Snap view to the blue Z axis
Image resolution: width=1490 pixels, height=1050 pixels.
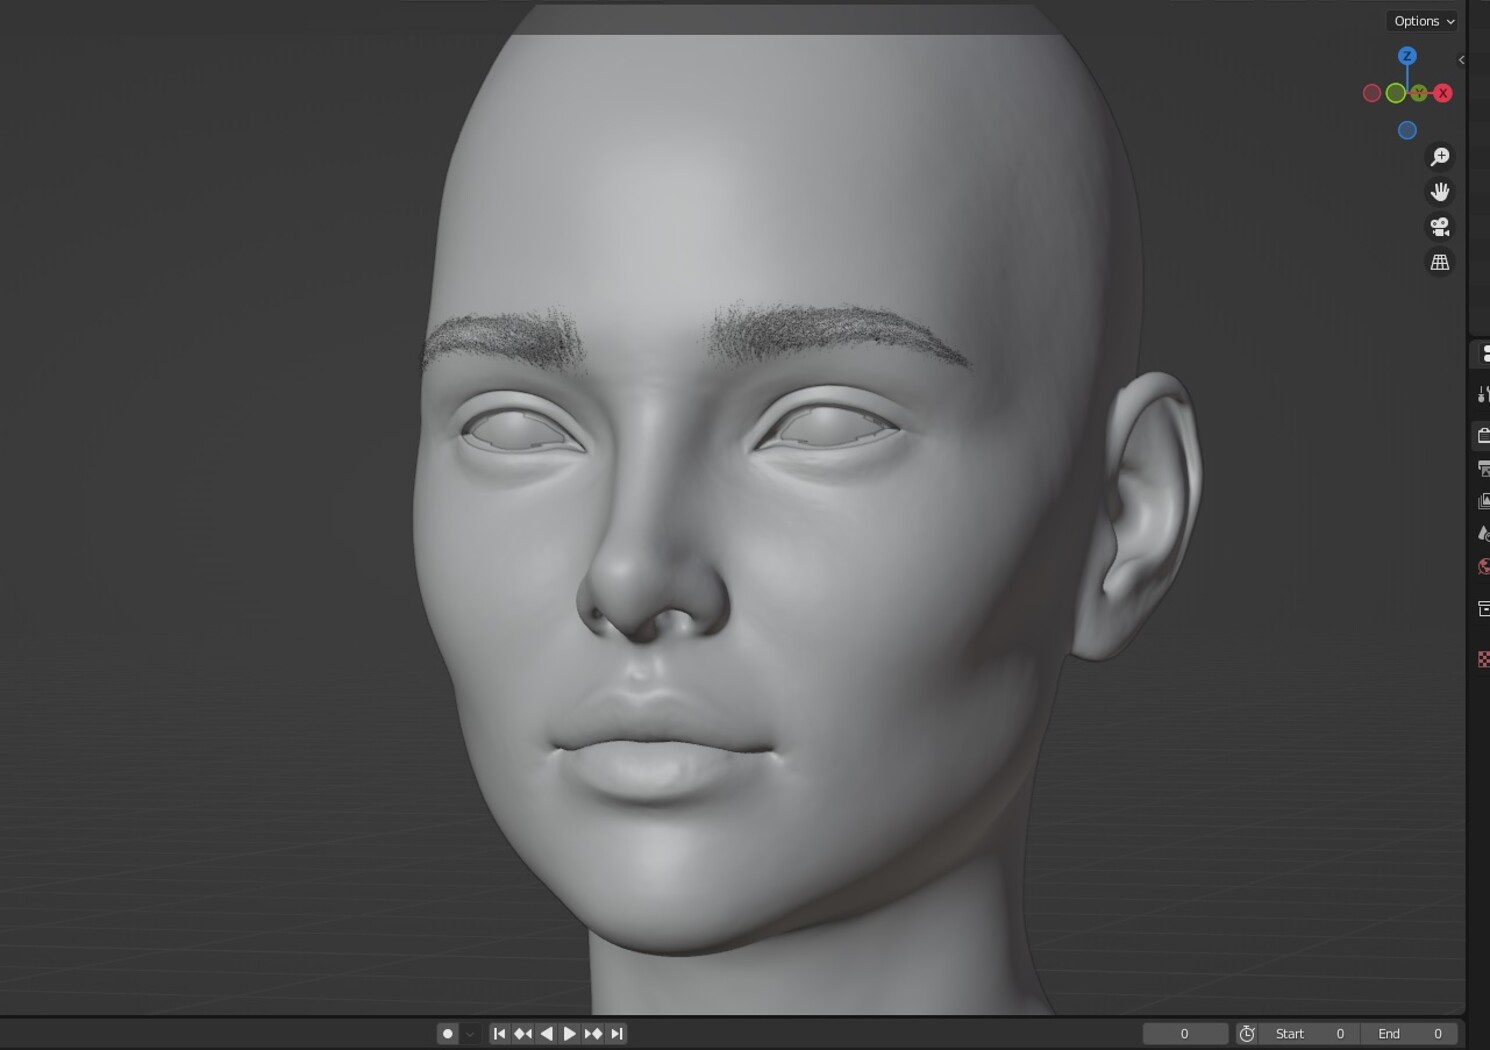coord(1407,56)
